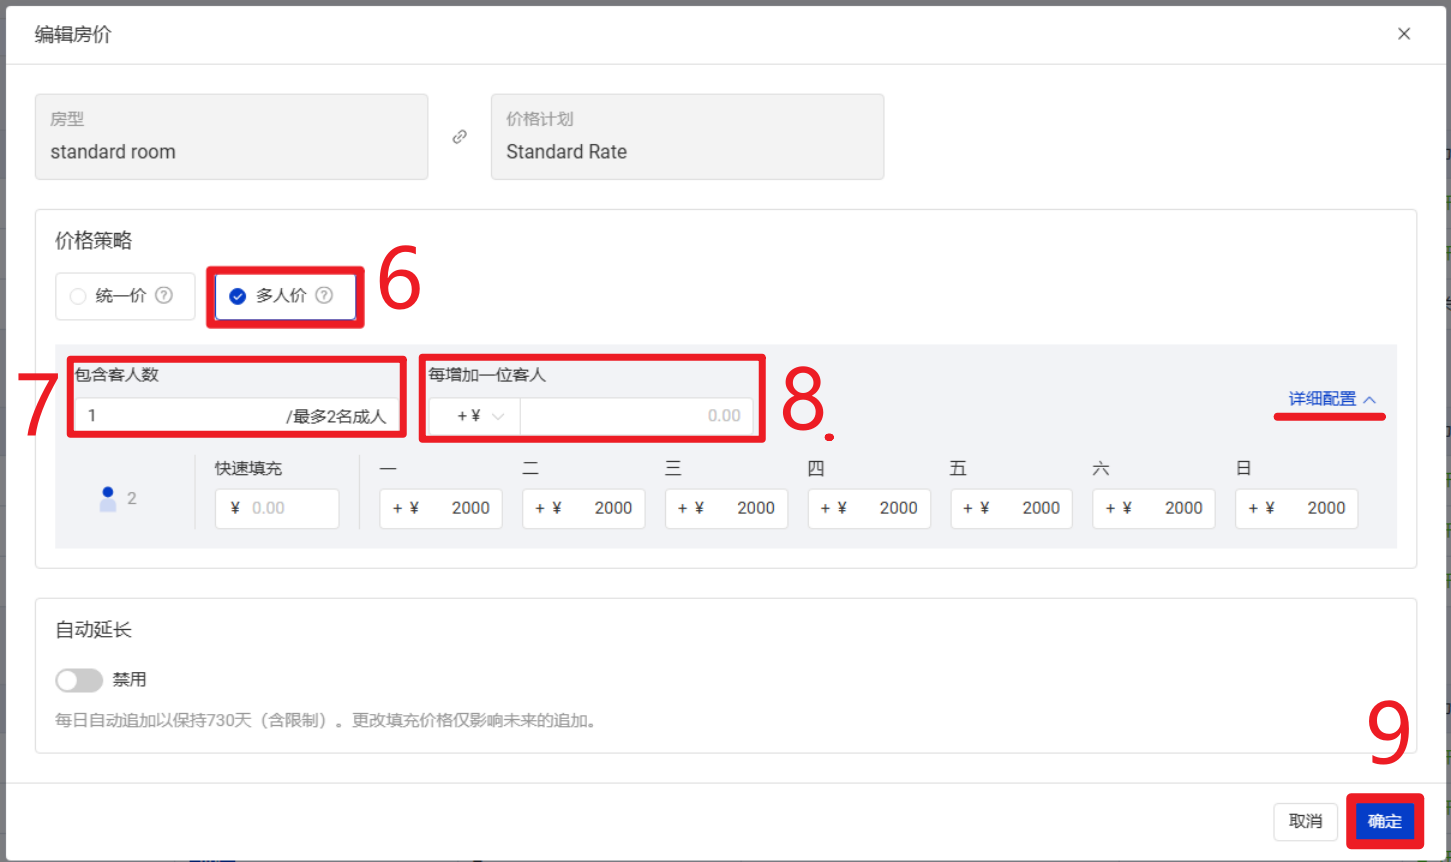Click the 五 (Friday) price field
Image resolution: width=1451 pixels, height=862 pixels.
tap(1012, 508)
